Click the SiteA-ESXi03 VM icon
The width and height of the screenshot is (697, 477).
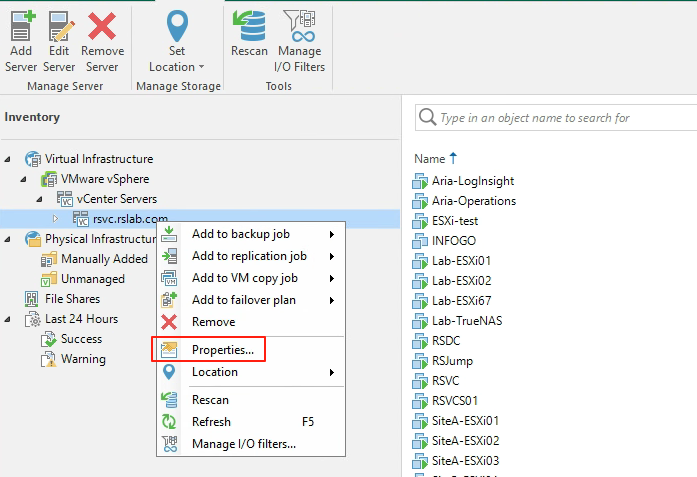click(420, 461)
